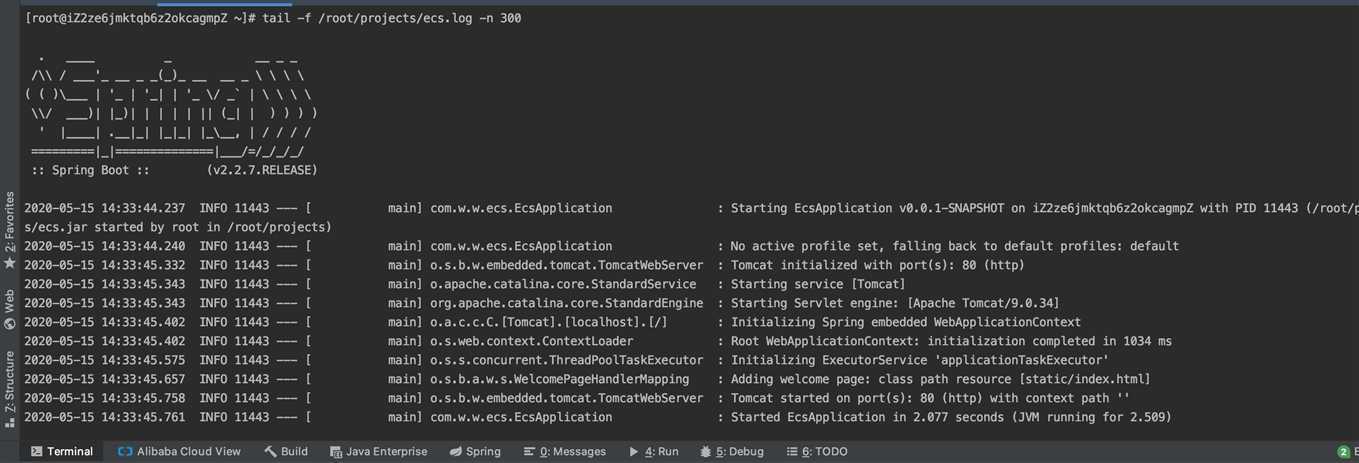Click "Initializing ExecutorService 'applicationTaskExecutor'" message
The image size is (1359, 463).
pos(920,360)
